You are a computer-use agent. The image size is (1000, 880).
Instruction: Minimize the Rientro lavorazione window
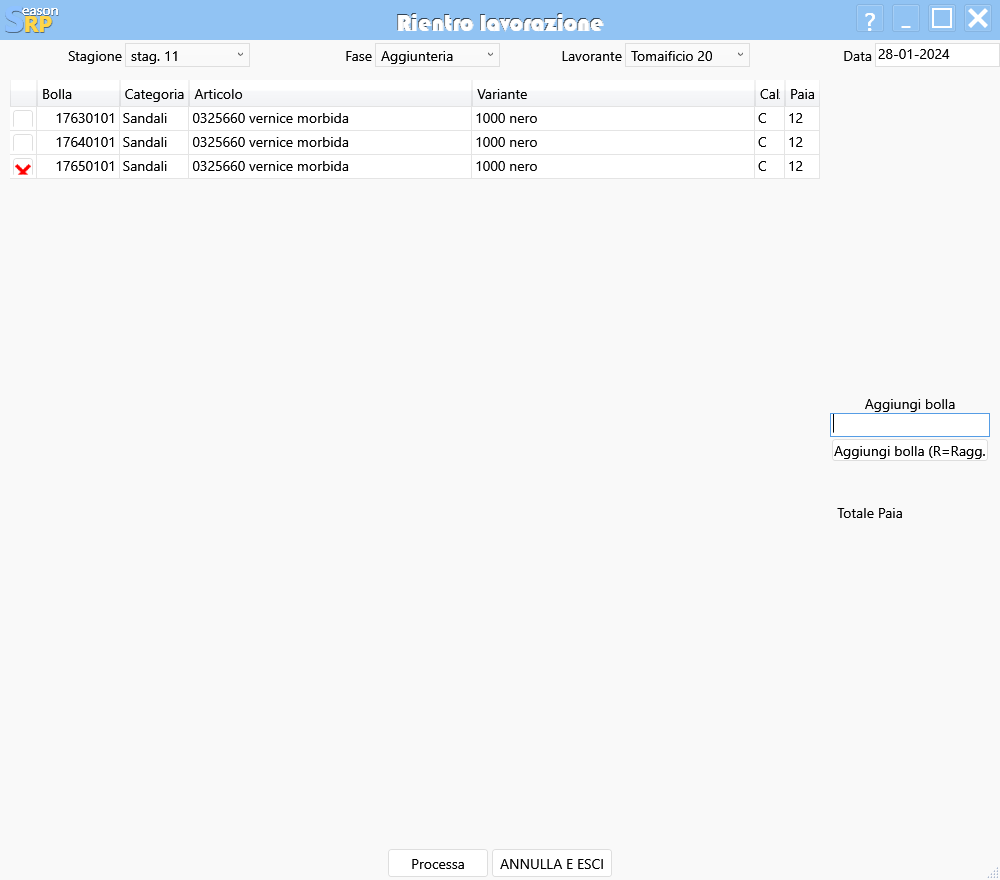tap(906, 19)
